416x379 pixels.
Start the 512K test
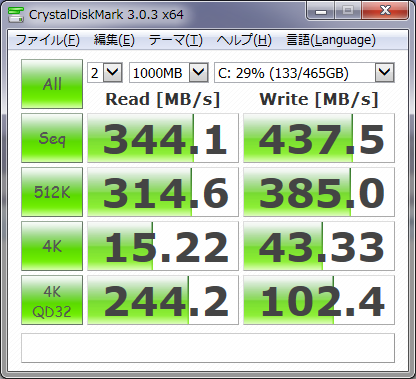52,192
